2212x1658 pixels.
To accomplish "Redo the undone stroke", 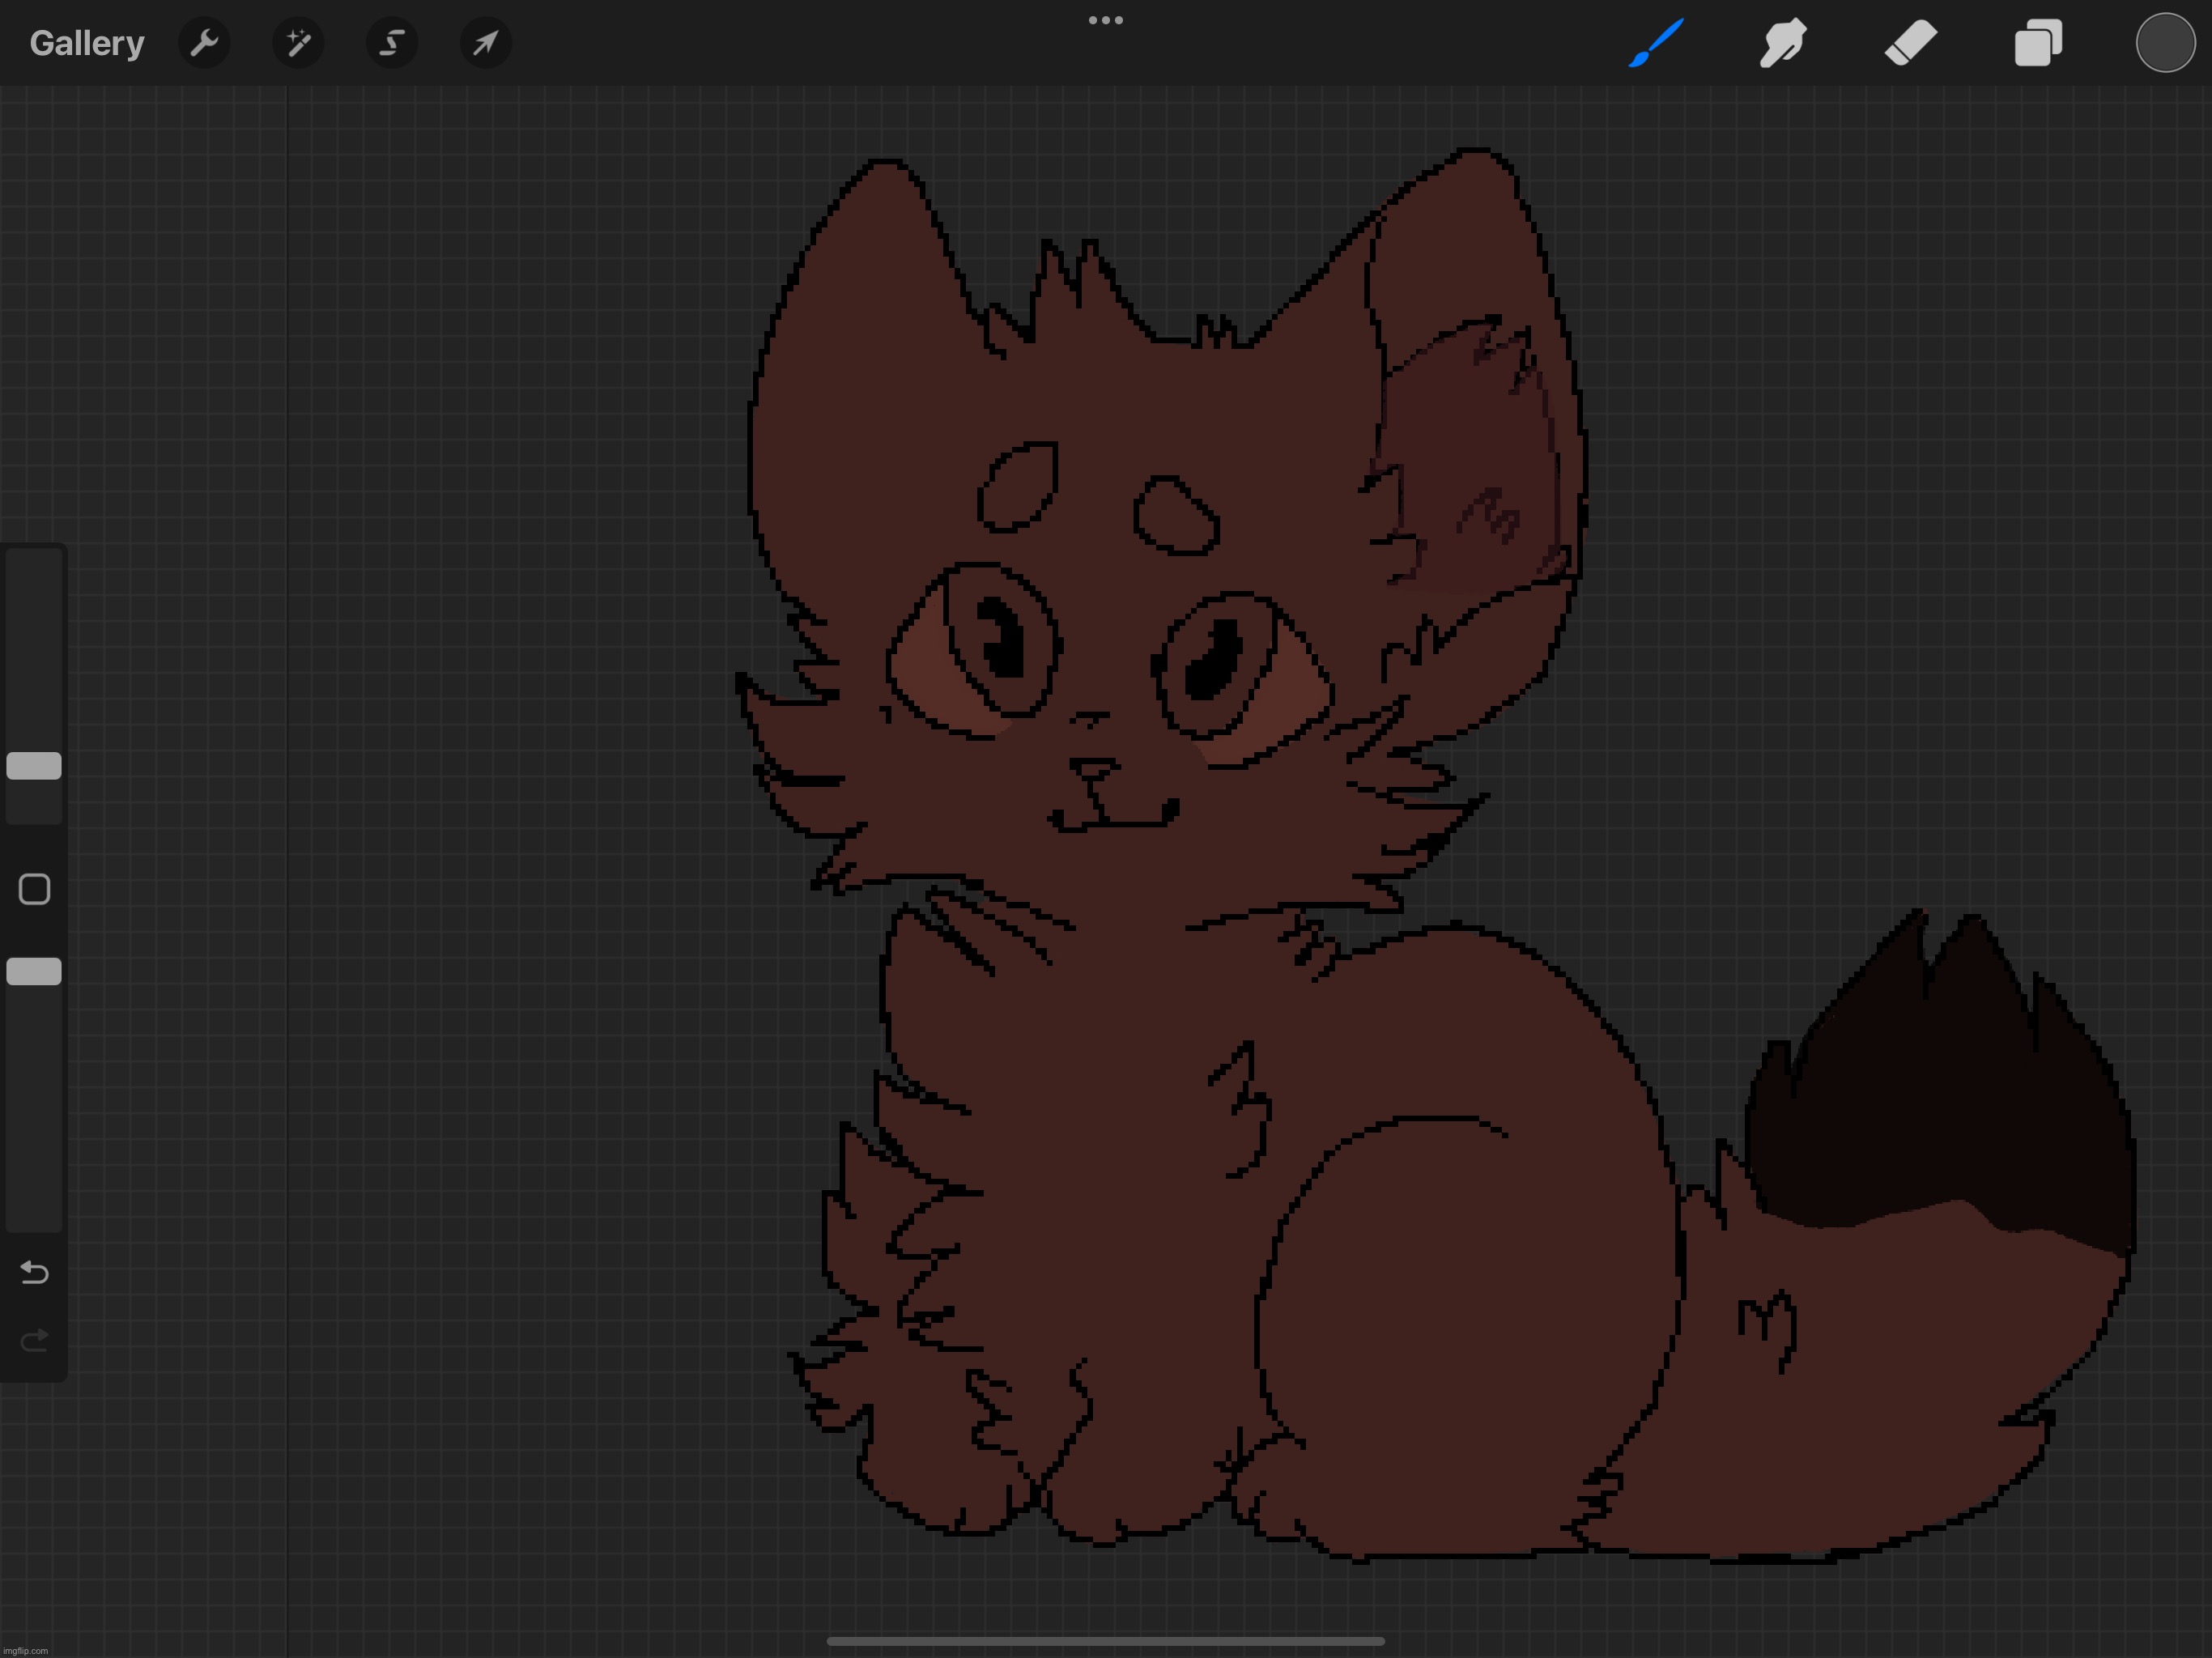I will click(x=34, y=1340).
